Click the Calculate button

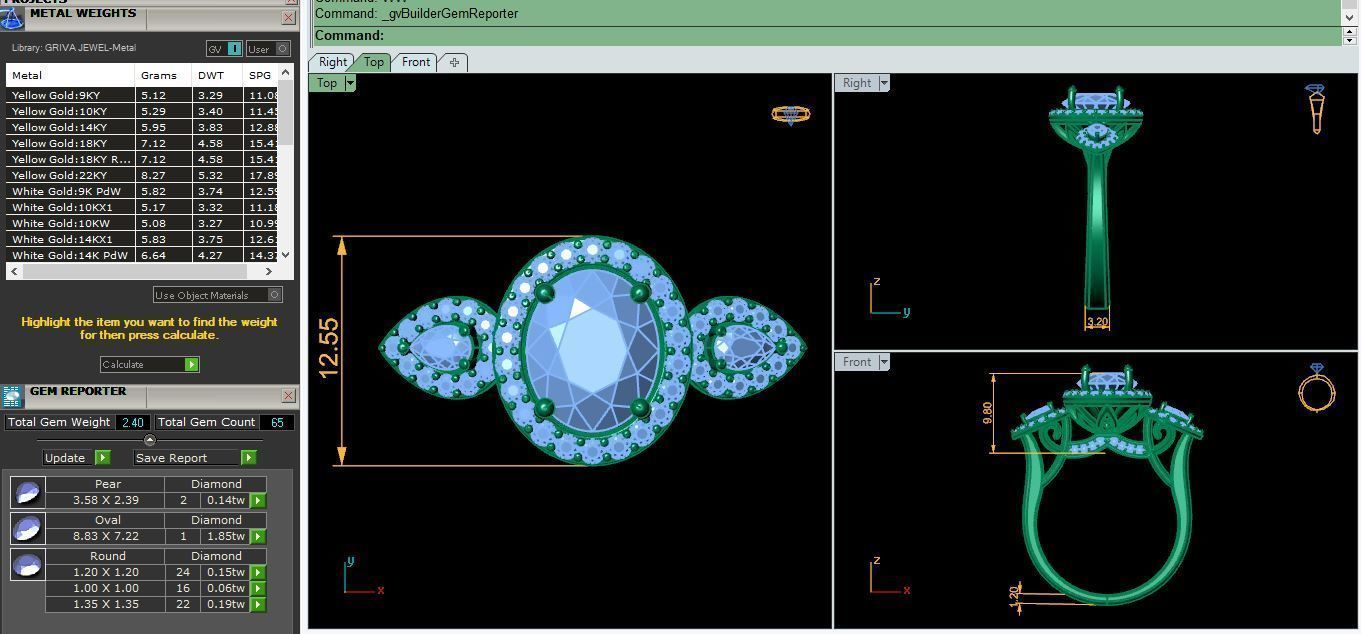tap(150, 364)
